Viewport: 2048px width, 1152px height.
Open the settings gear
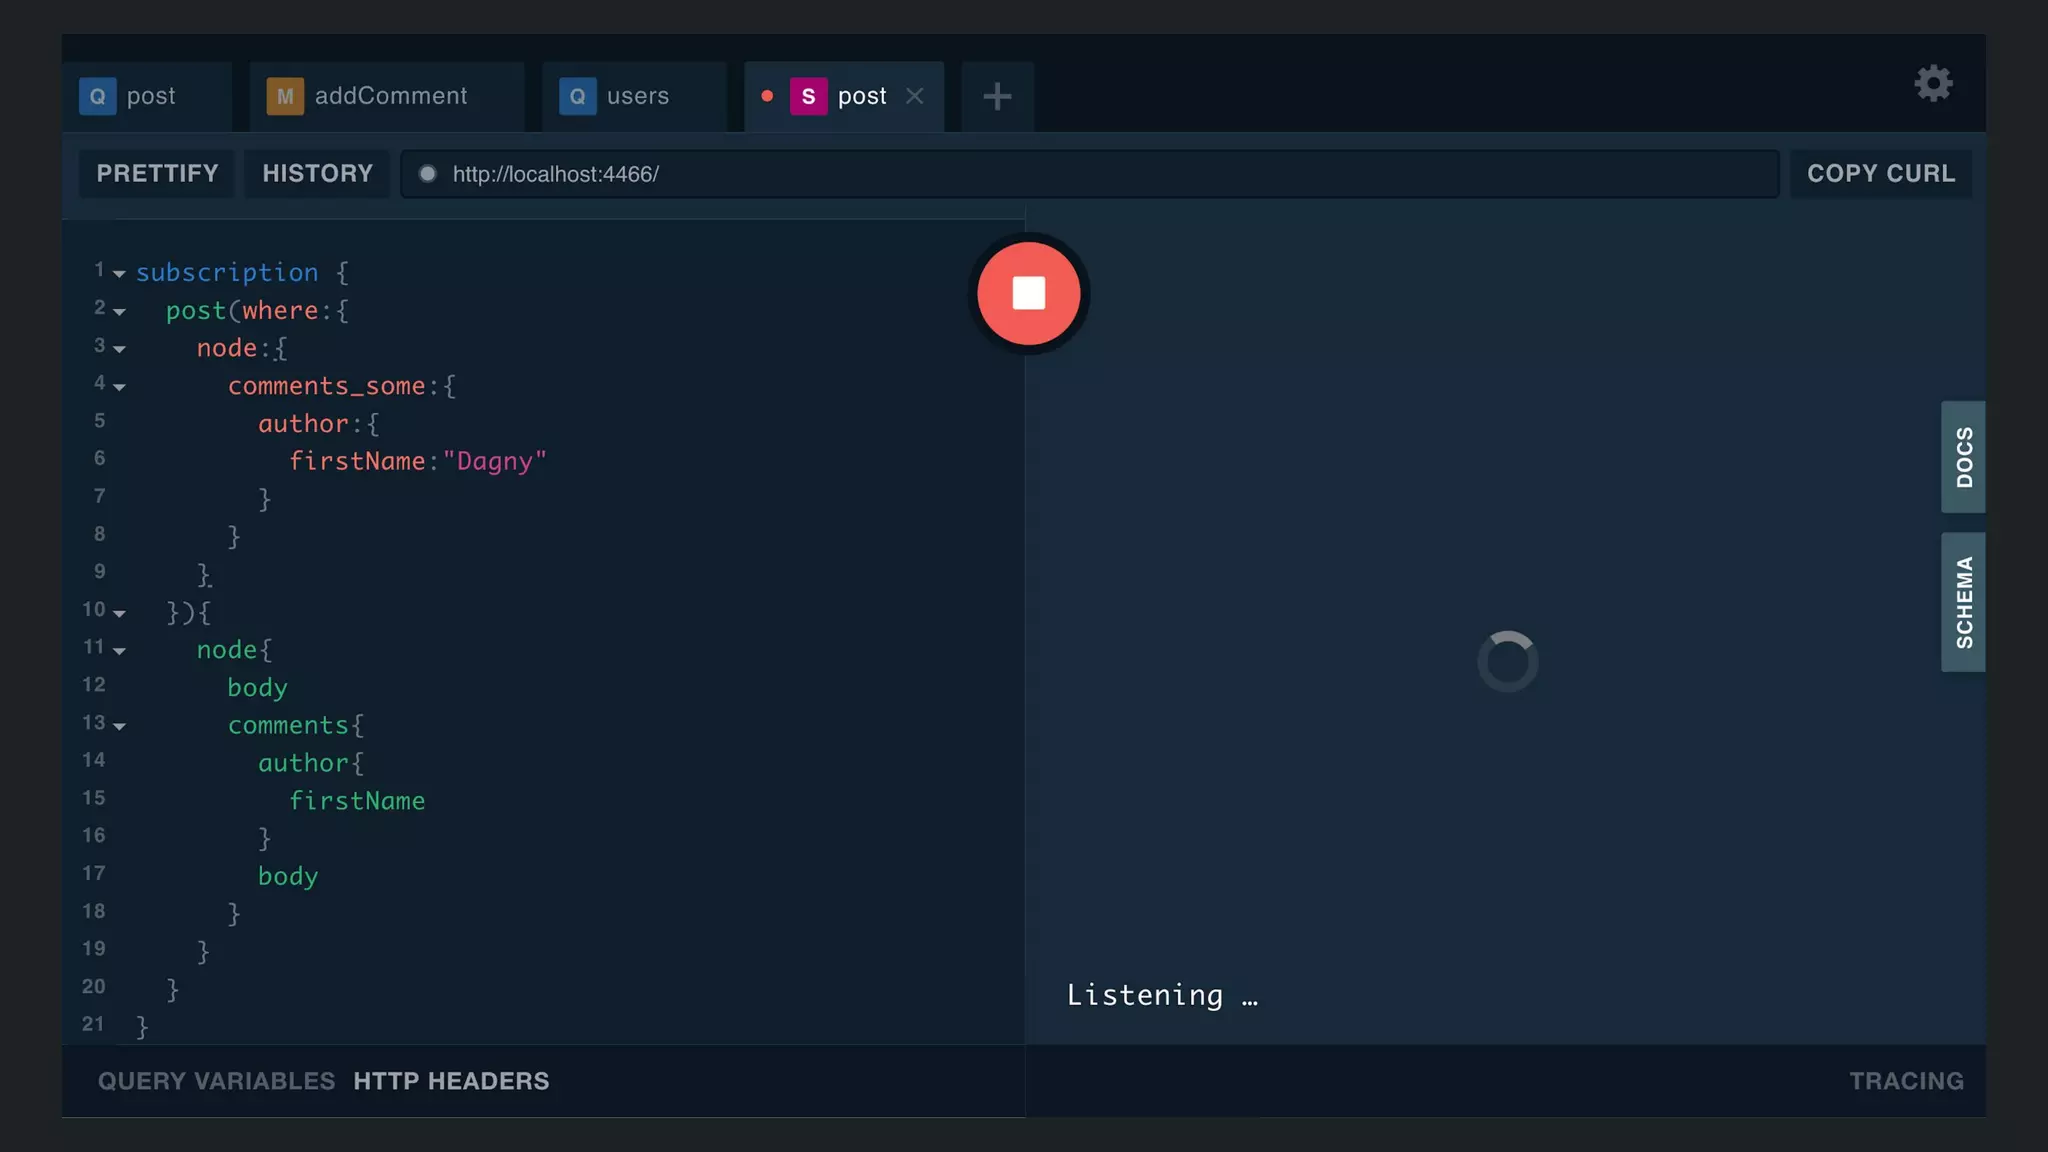pyautogui.click(x=1933, y=83)
